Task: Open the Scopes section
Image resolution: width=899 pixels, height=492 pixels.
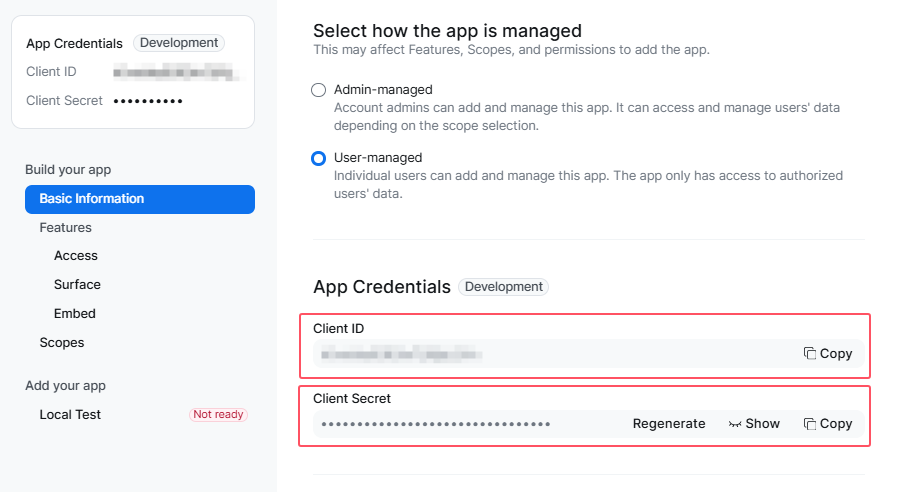Action: (x=62, y=343)
